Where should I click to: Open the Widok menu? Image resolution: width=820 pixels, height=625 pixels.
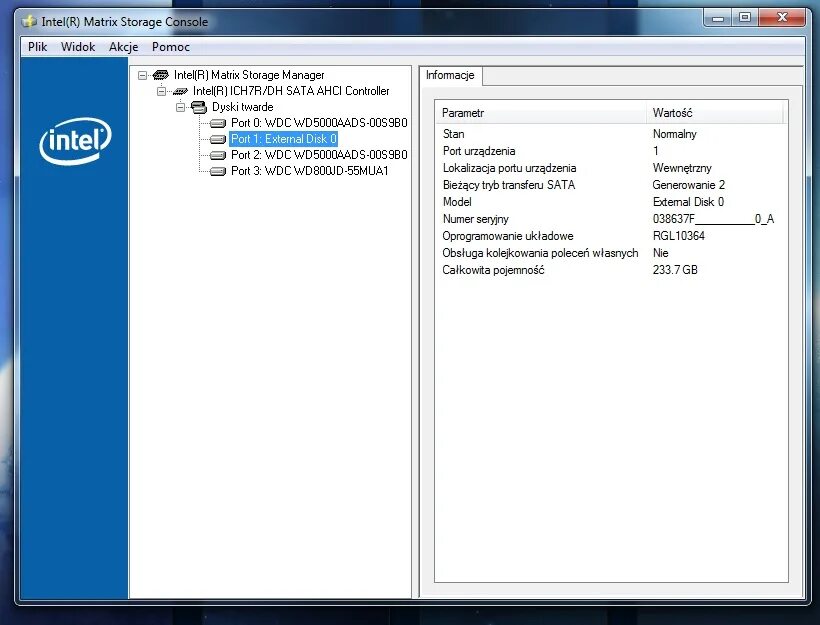click(78, 47)
